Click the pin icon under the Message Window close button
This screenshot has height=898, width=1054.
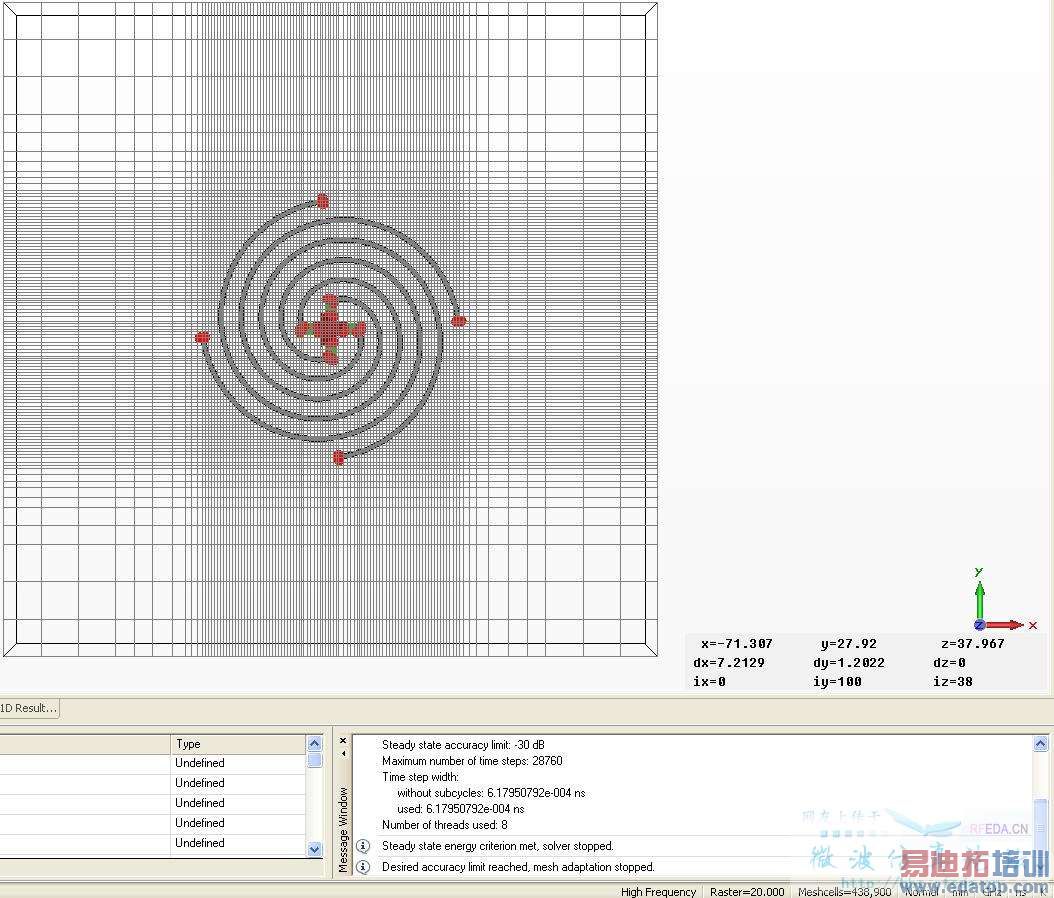(x=343, y=753)
